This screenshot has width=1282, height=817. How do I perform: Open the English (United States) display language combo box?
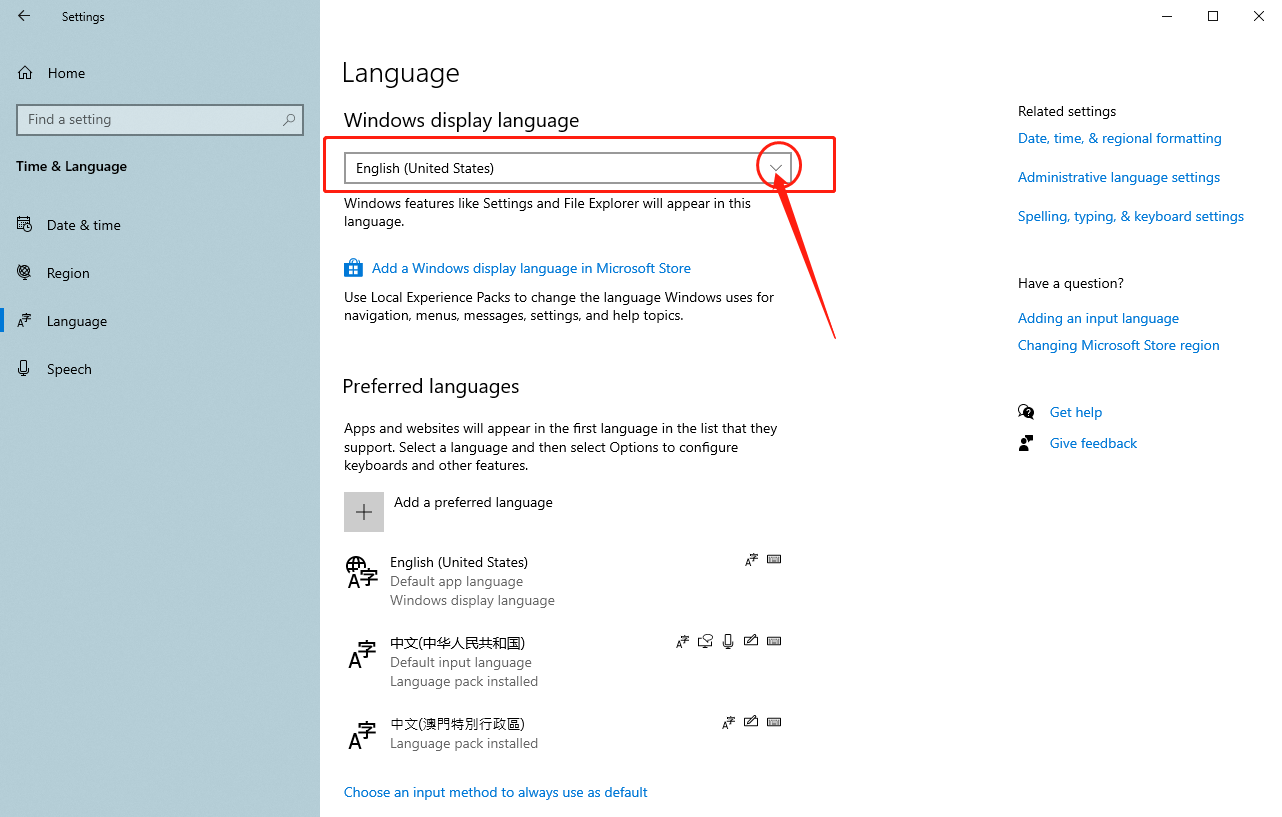(568, 168)
